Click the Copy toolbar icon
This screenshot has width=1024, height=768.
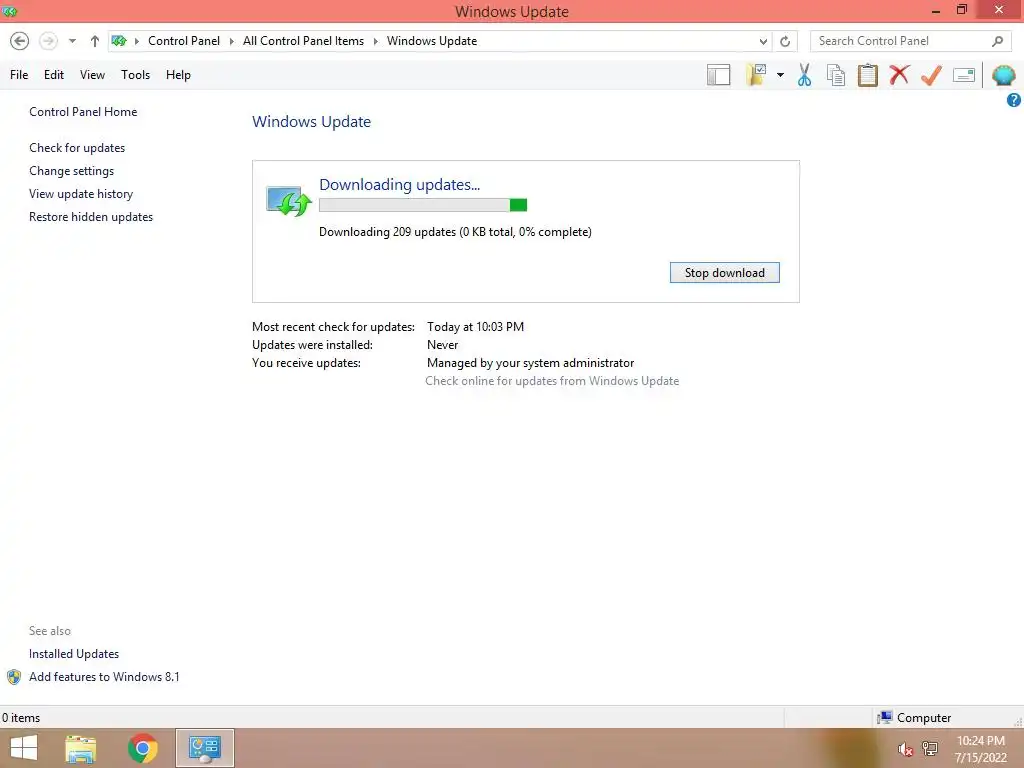click(x=836, y=75)
